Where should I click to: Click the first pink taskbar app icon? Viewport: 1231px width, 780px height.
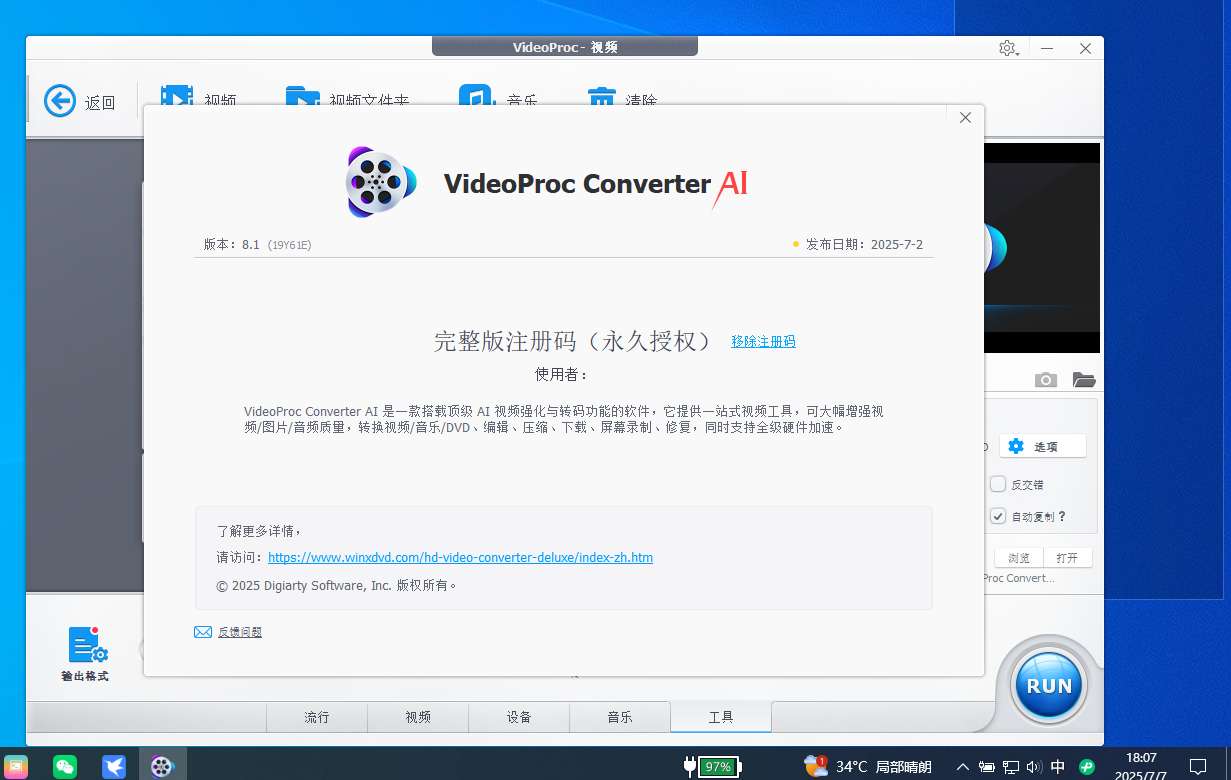pyautogui.click(x=17, y=767)
